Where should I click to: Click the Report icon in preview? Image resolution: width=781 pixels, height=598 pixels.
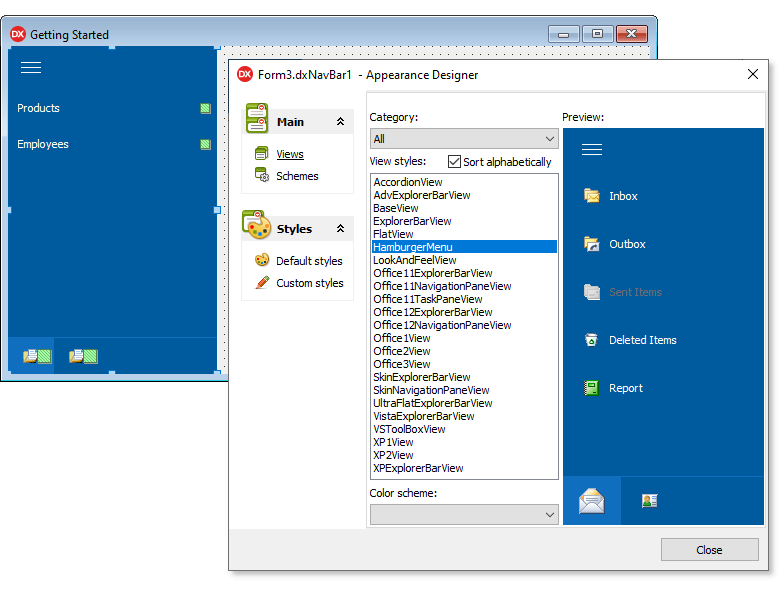pyautogui.click(x=592, y=388)
